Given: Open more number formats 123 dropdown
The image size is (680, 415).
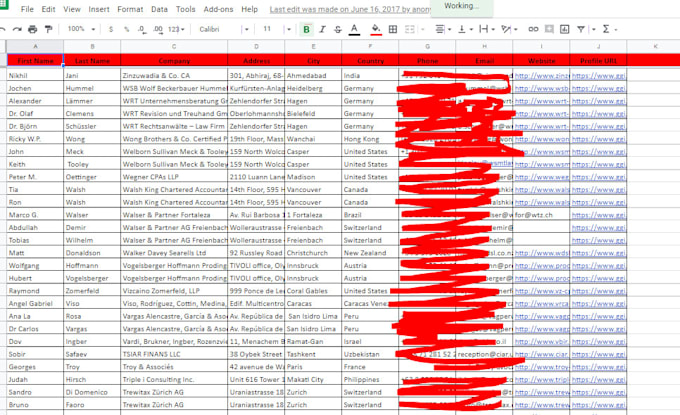Looking at the screenshot, I should point(176,29).
